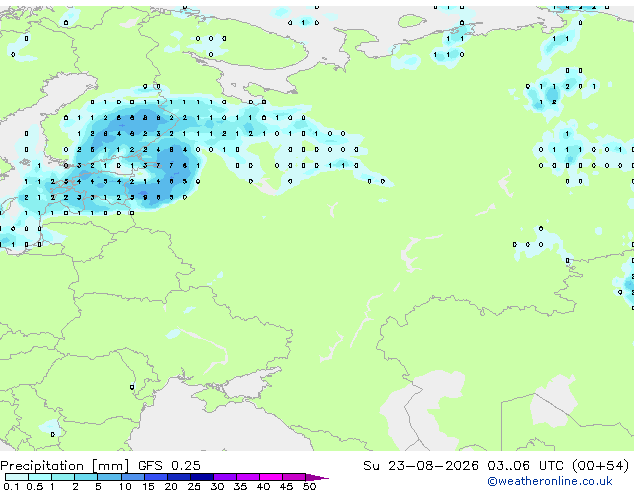Click the legend label "30"
The width and height of the screenshot is (634, 490).
coord(217,486)
